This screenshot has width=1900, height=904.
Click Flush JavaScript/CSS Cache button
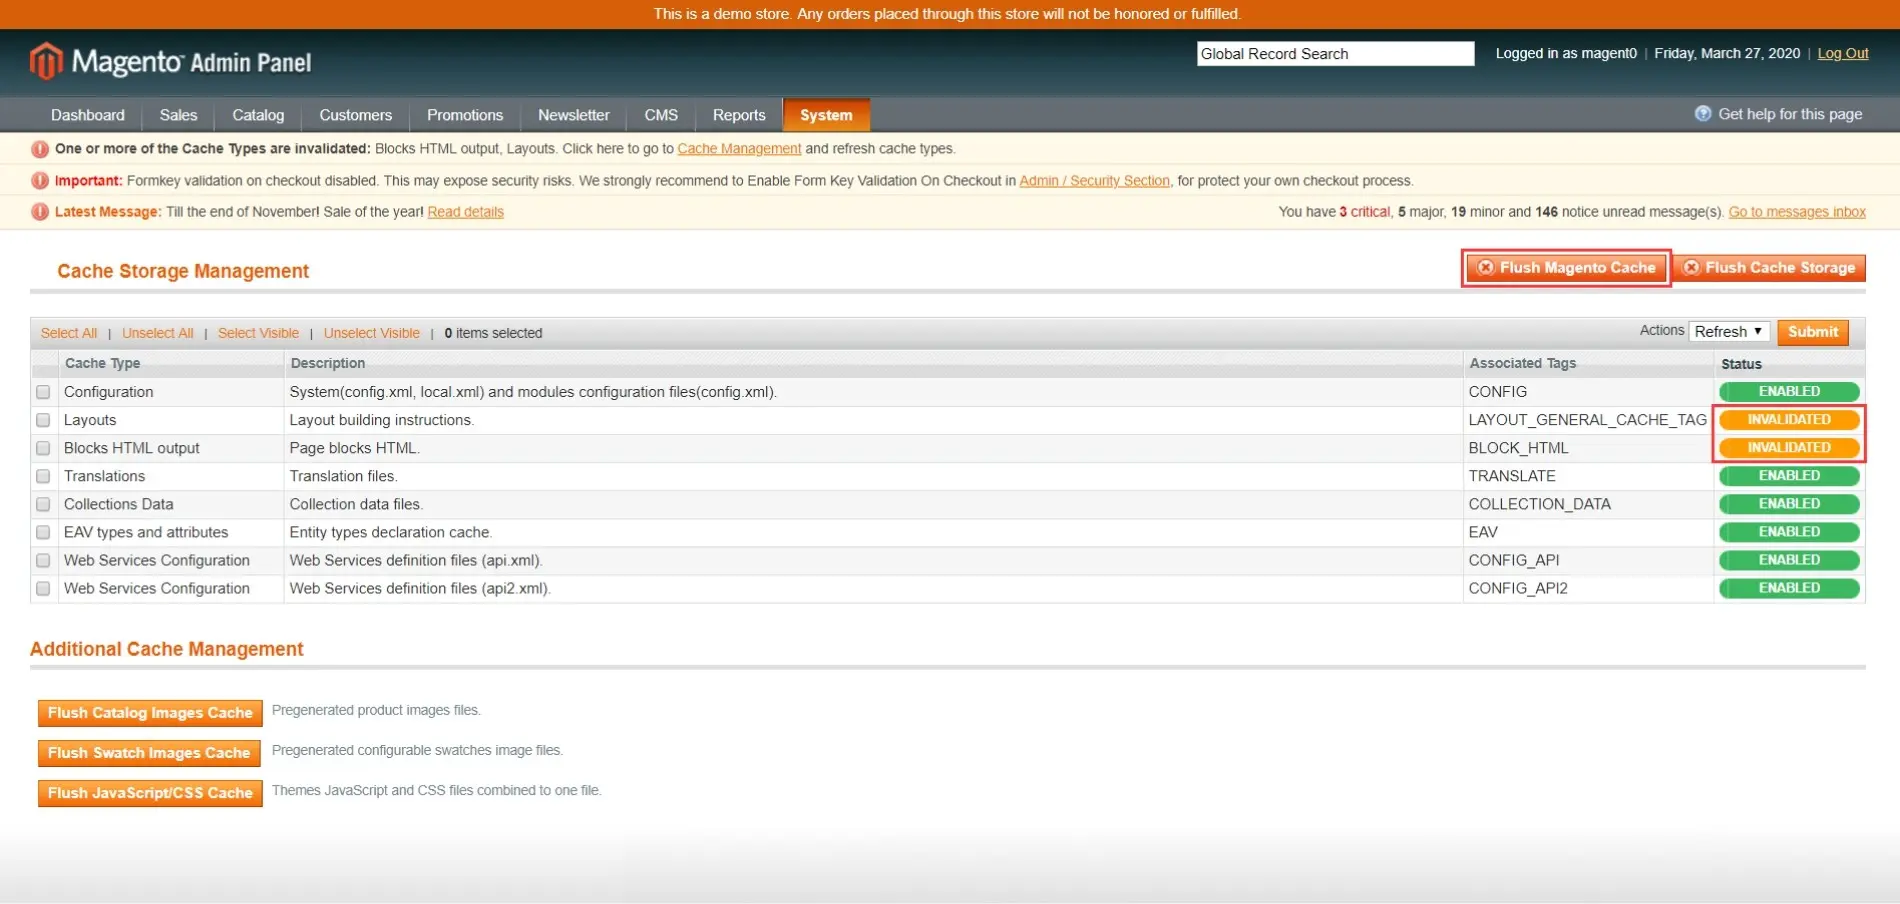point(150,793)
